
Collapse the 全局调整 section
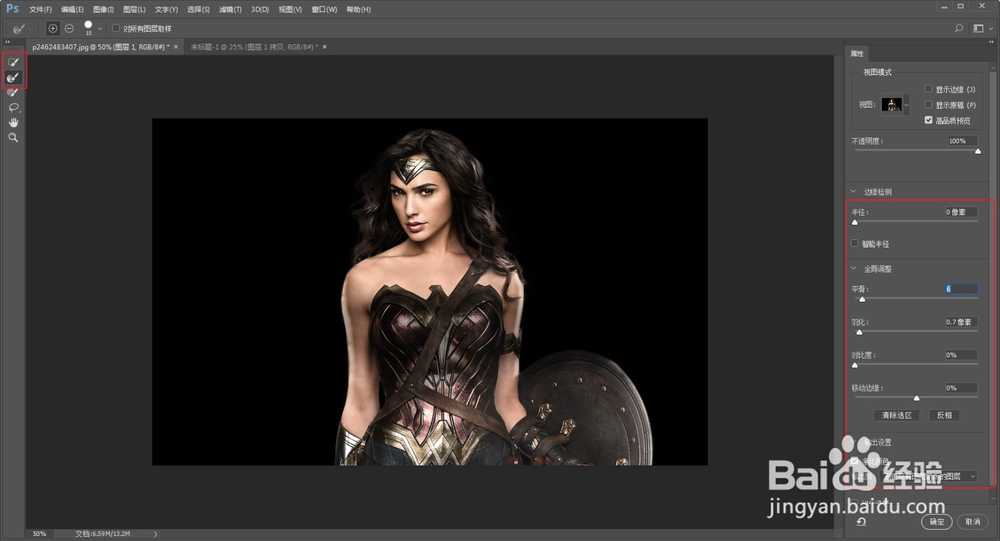(853, 268)
